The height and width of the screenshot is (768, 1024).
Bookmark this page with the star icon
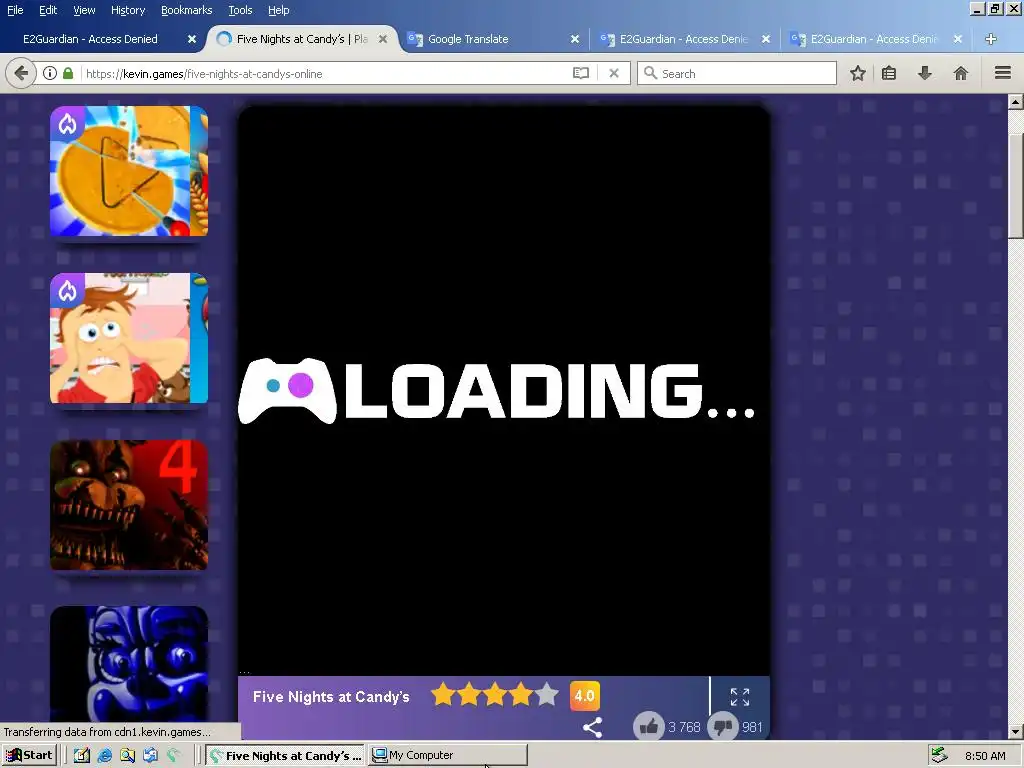point(857,73)
